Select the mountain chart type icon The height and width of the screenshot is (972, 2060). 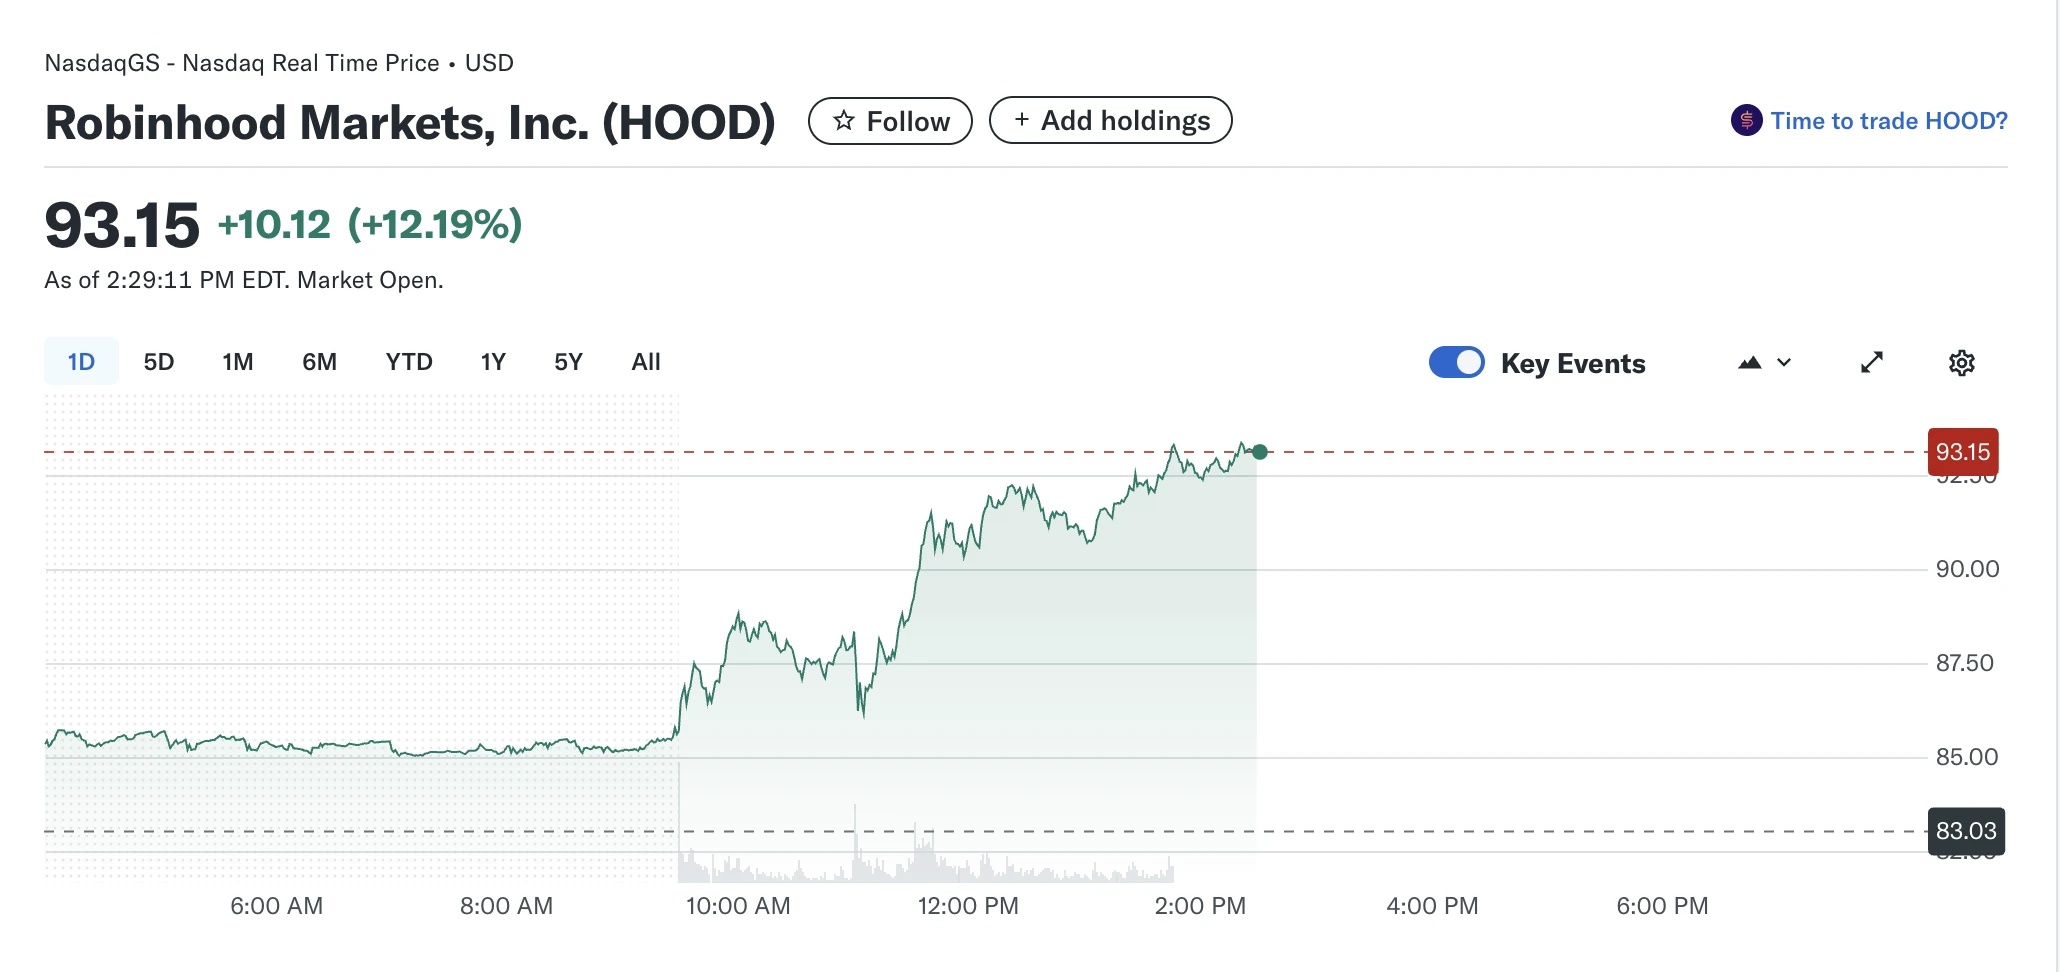coord(1750,362)
